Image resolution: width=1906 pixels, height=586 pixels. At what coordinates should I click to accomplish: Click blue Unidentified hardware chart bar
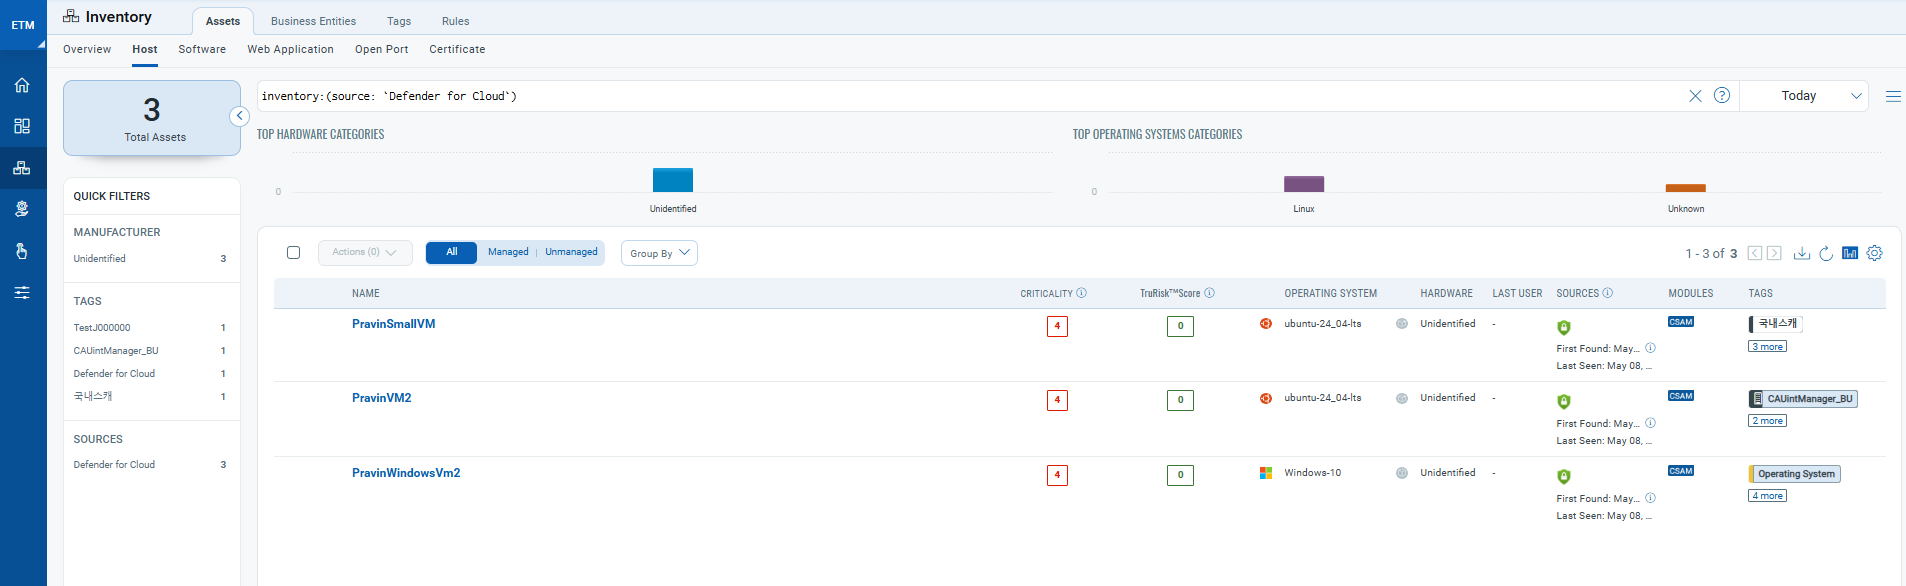(x=673, y=180)
